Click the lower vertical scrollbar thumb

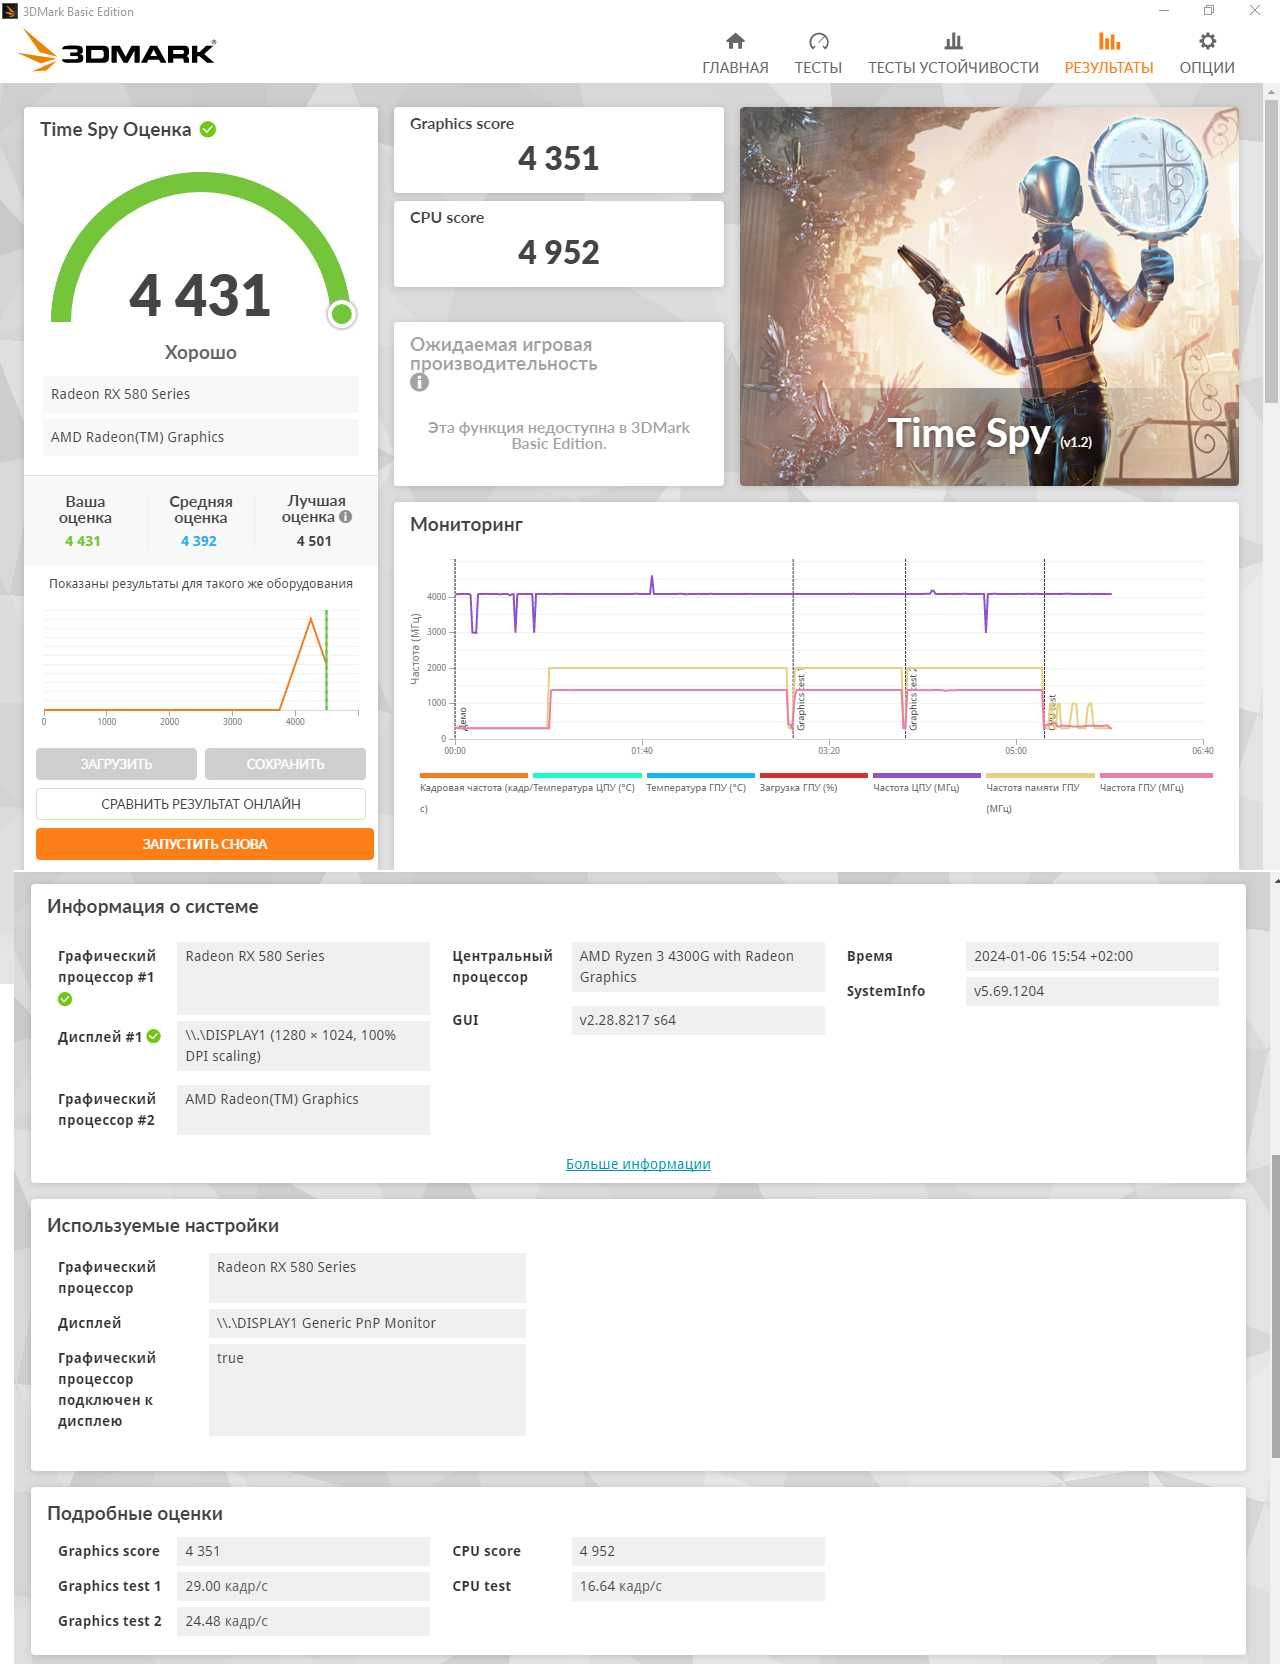pyautogui.click(x=1275, y=1305)
